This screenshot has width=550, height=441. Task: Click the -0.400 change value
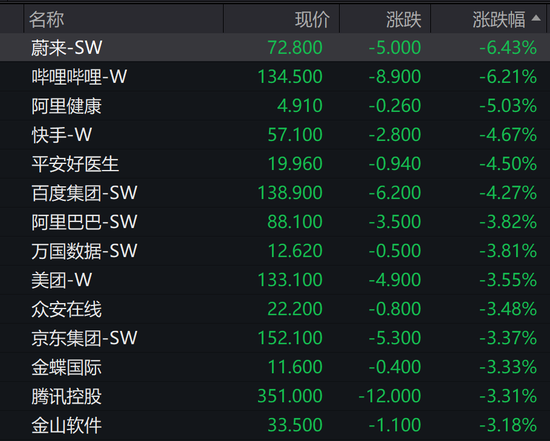395,367
